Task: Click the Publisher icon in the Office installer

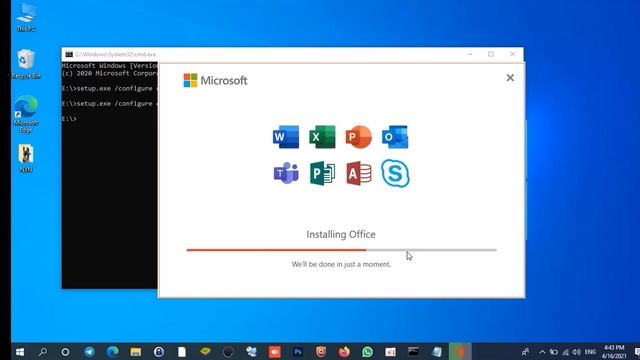Action: 322,173
